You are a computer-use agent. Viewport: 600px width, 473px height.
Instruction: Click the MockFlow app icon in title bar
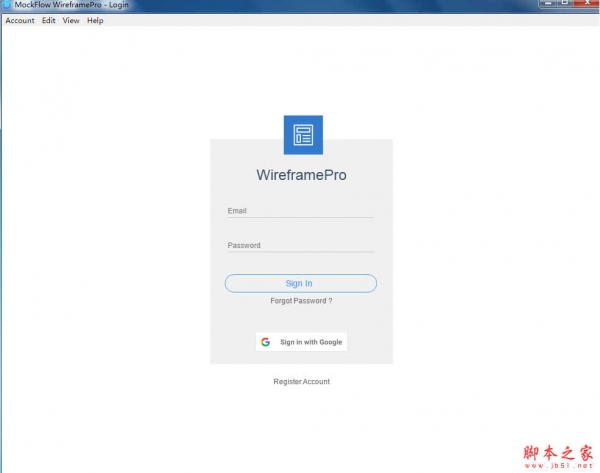point(7,5)
